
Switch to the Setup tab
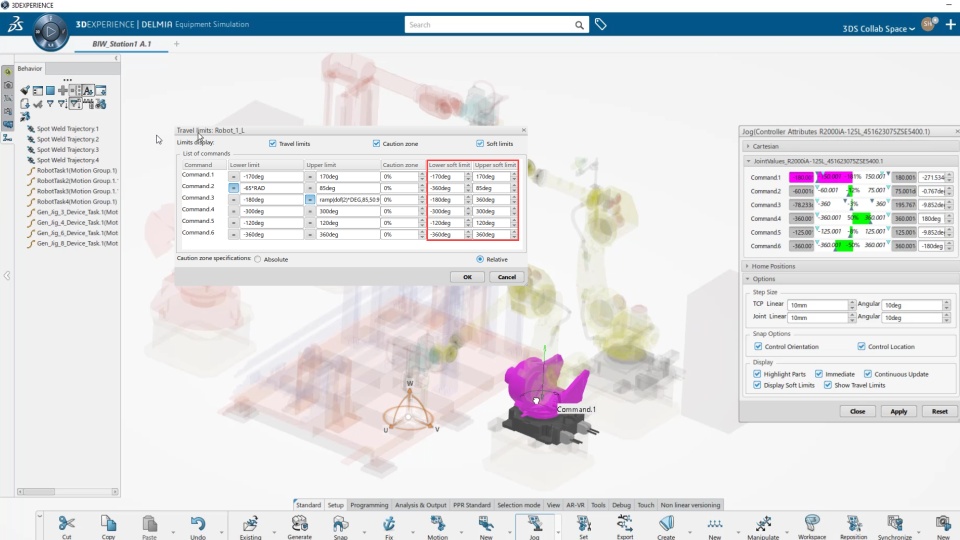click(336, 505)
